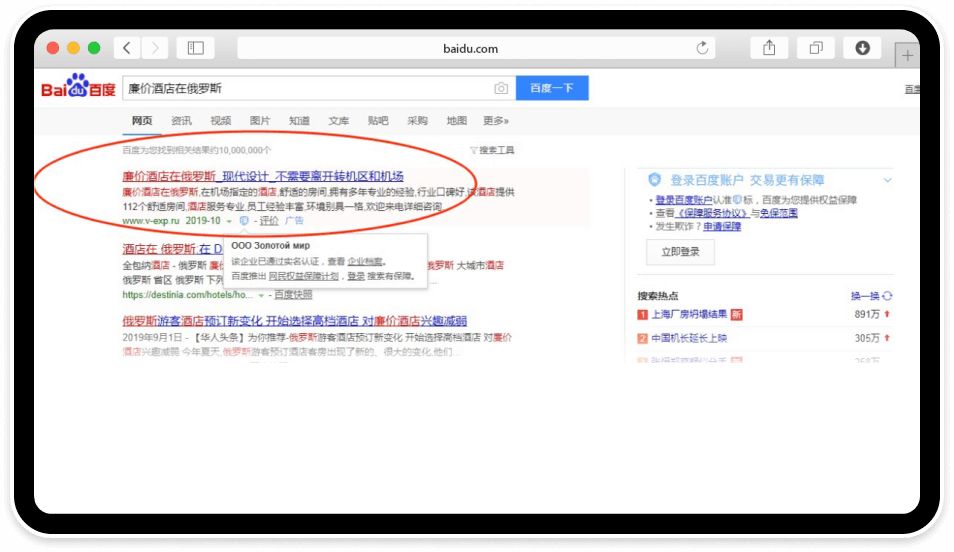Add a new Safari tab
This screenshot has height=552, width=954.
[x=907, y=55]
